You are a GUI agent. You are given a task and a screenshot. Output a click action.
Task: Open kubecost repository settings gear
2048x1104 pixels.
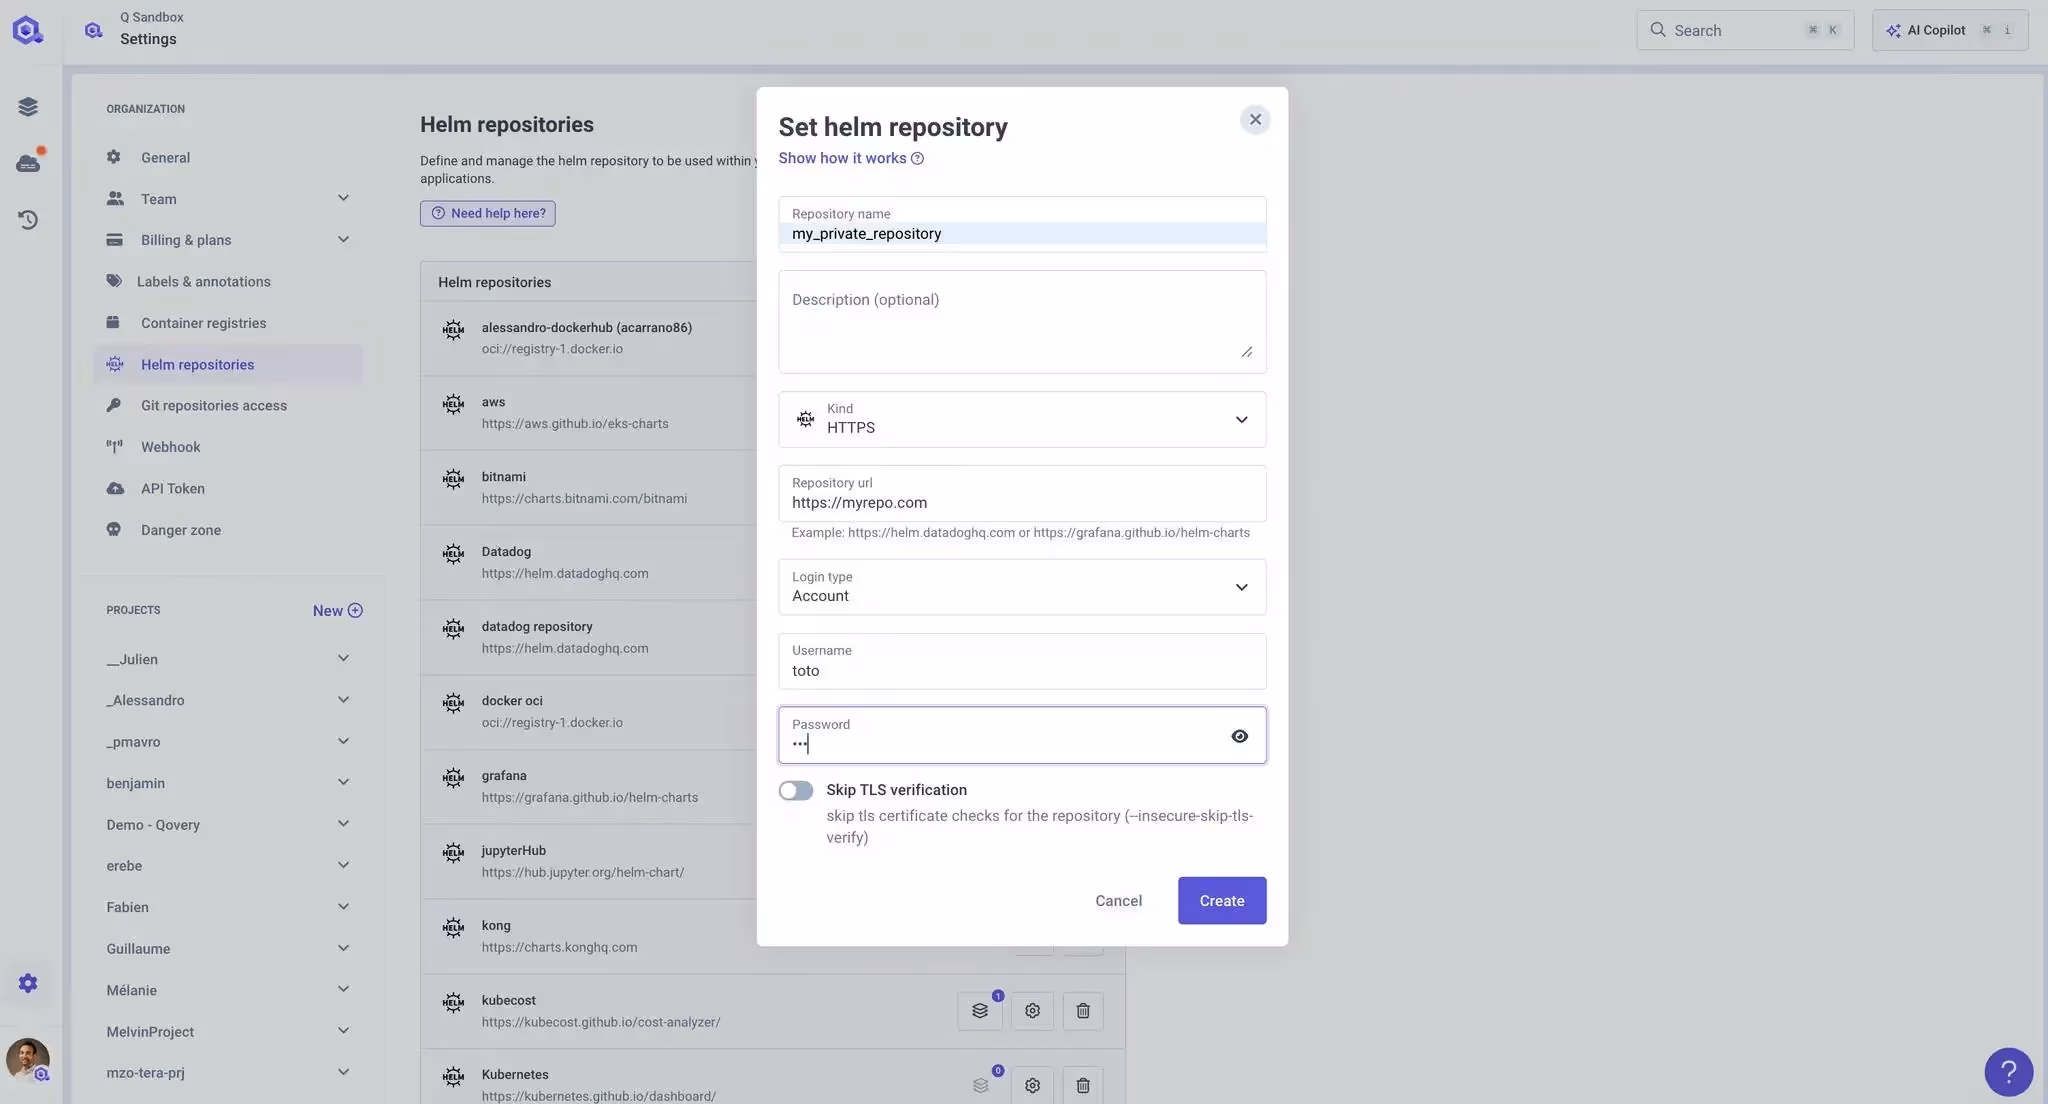1032,1011
